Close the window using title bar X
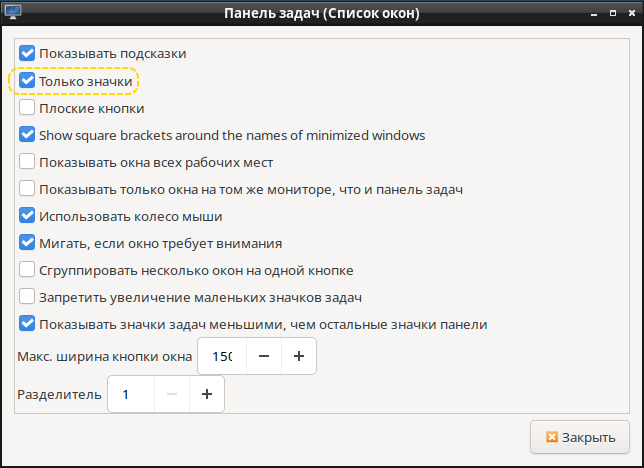The image size is (644, 468). coord(628,14)
